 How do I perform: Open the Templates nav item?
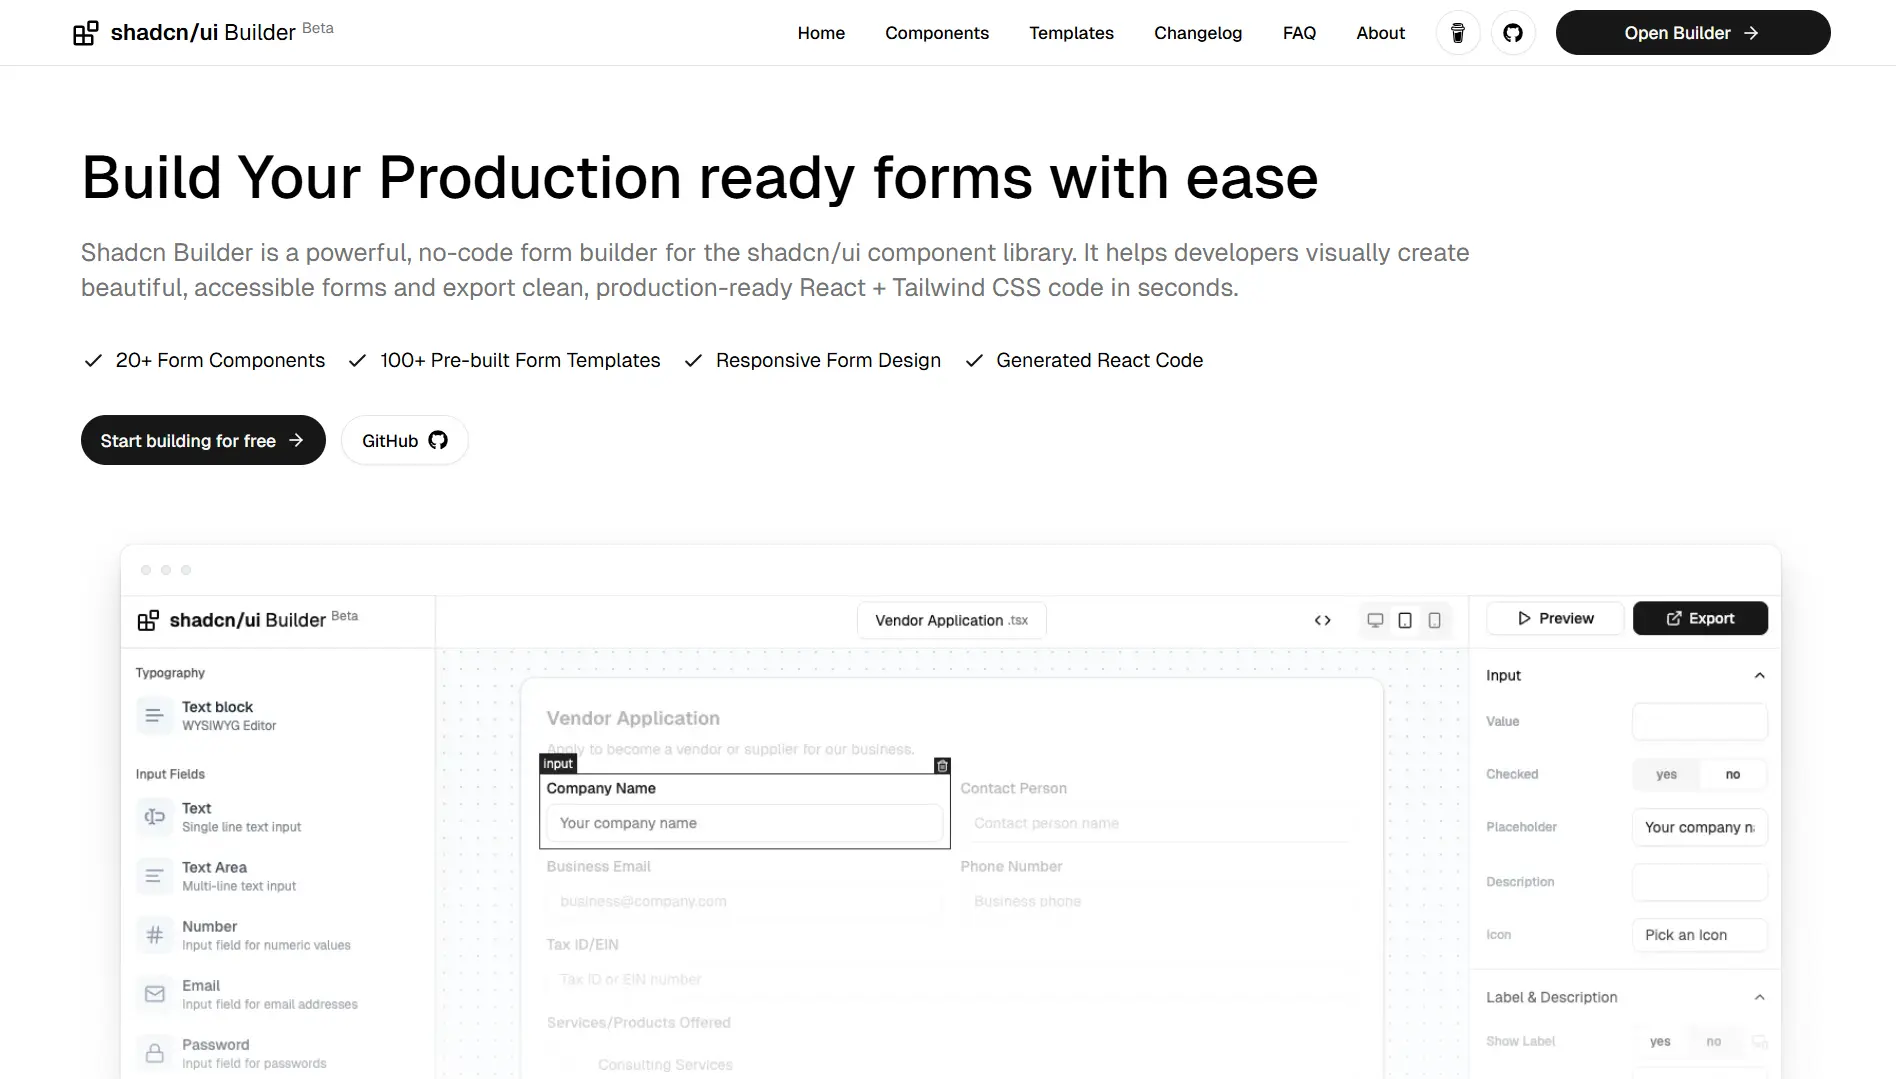[1071, 33]
